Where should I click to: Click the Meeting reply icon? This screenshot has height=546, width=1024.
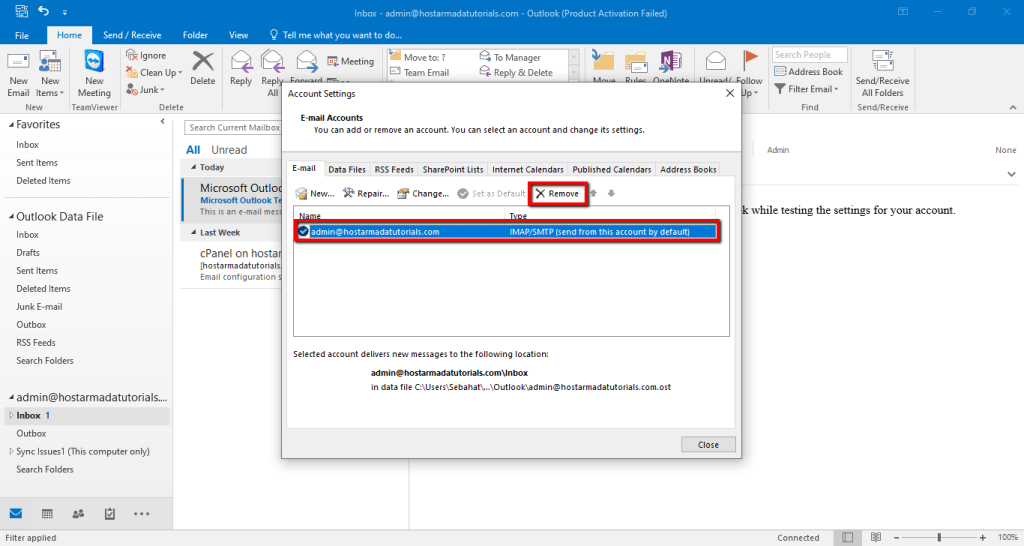tap(333, 61)
